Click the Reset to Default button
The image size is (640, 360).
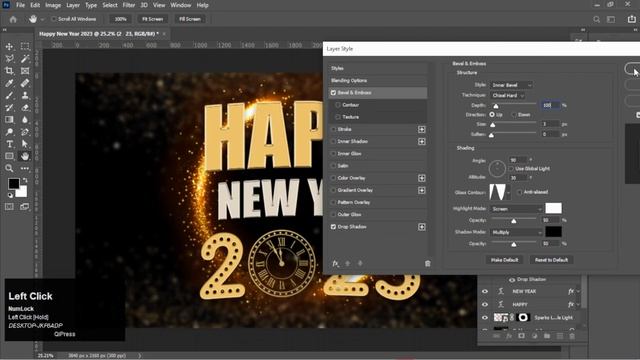(551, 260)
